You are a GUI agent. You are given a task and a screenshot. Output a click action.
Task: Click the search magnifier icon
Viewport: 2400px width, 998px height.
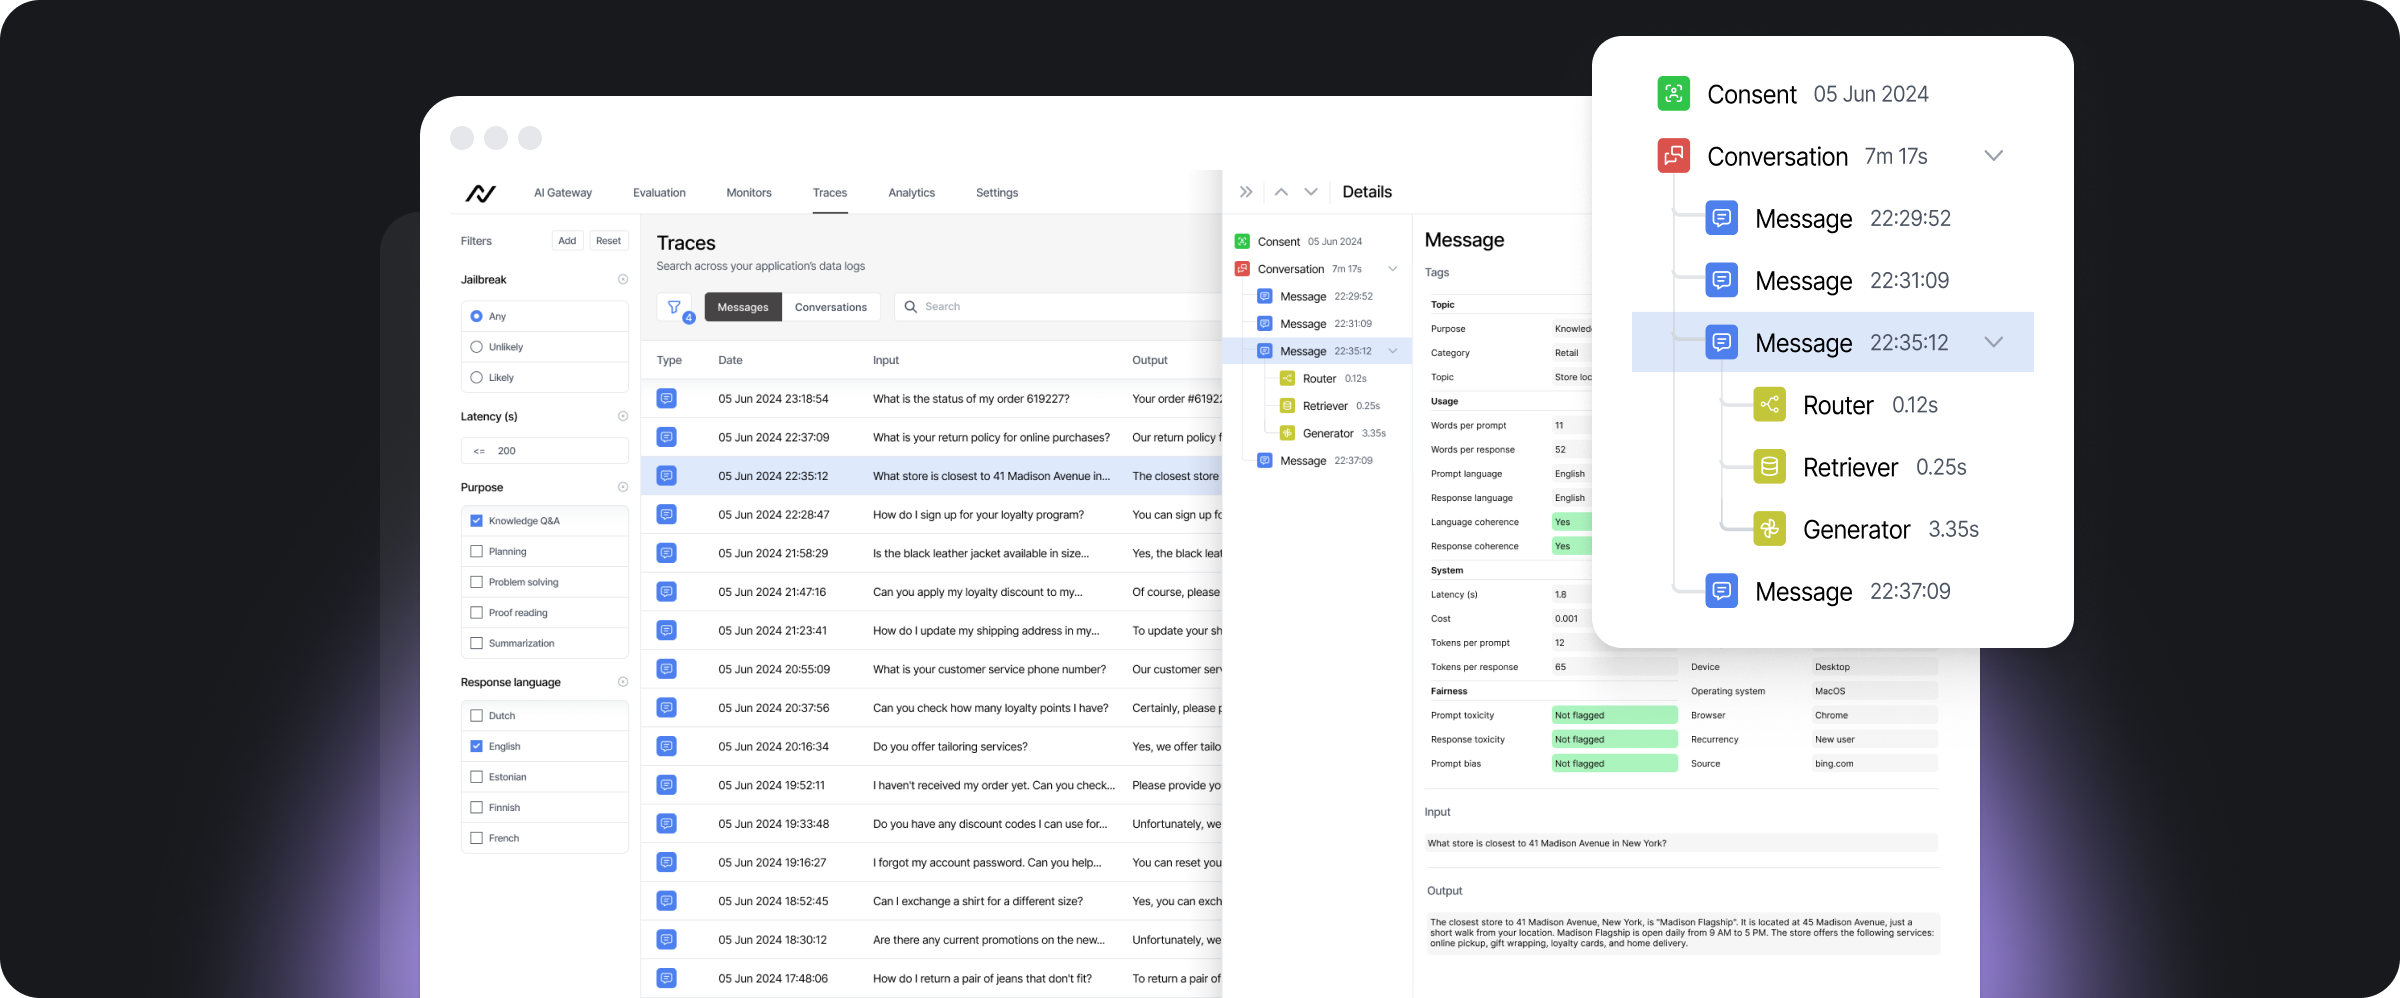(x=911, y=307)
